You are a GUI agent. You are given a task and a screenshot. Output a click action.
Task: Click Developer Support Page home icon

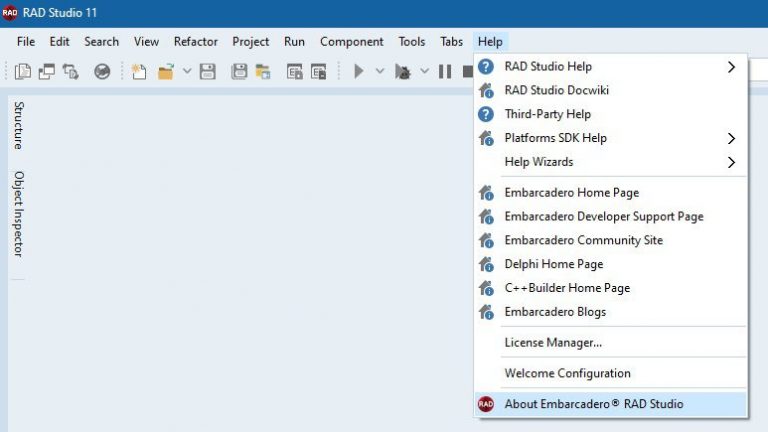(x=486, y=216)
